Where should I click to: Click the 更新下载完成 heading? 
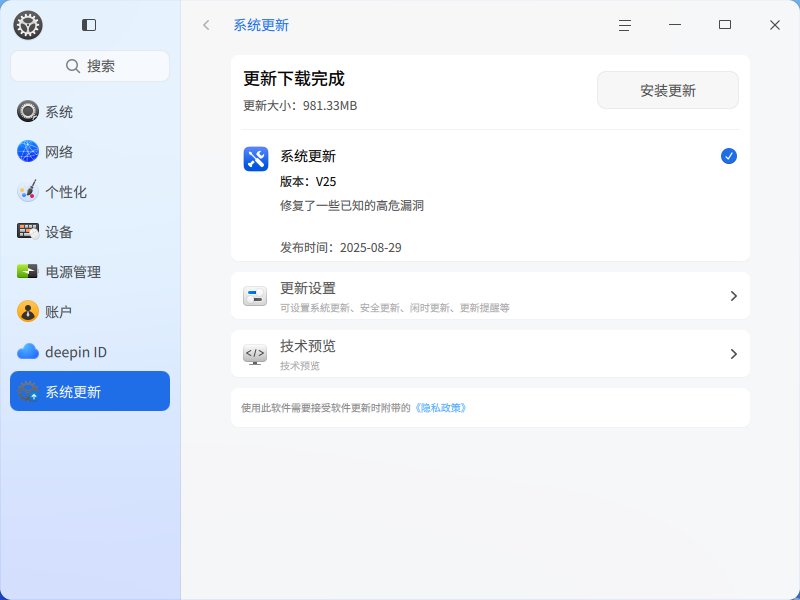pyautogui.click(x=294, y=79)
